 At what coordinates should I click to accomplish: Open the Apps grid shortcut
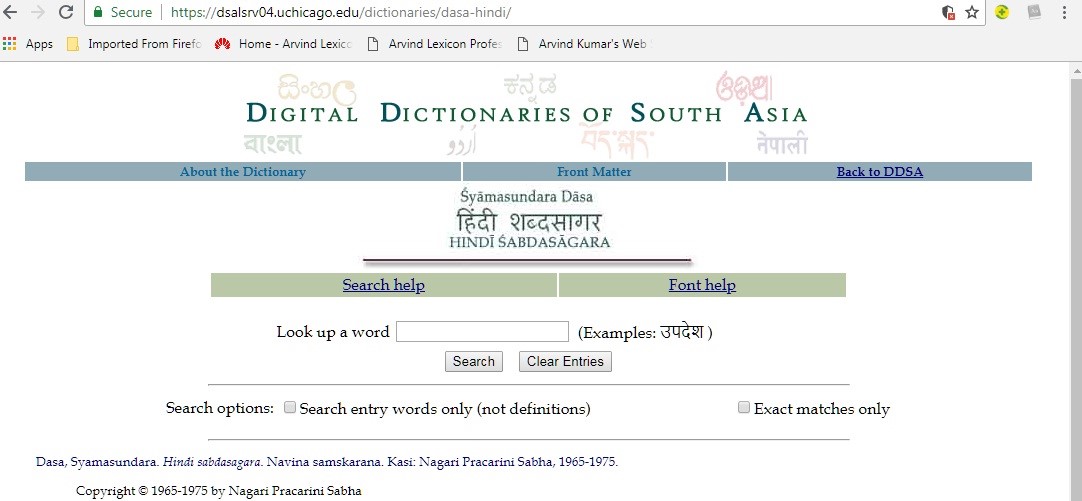28,44
